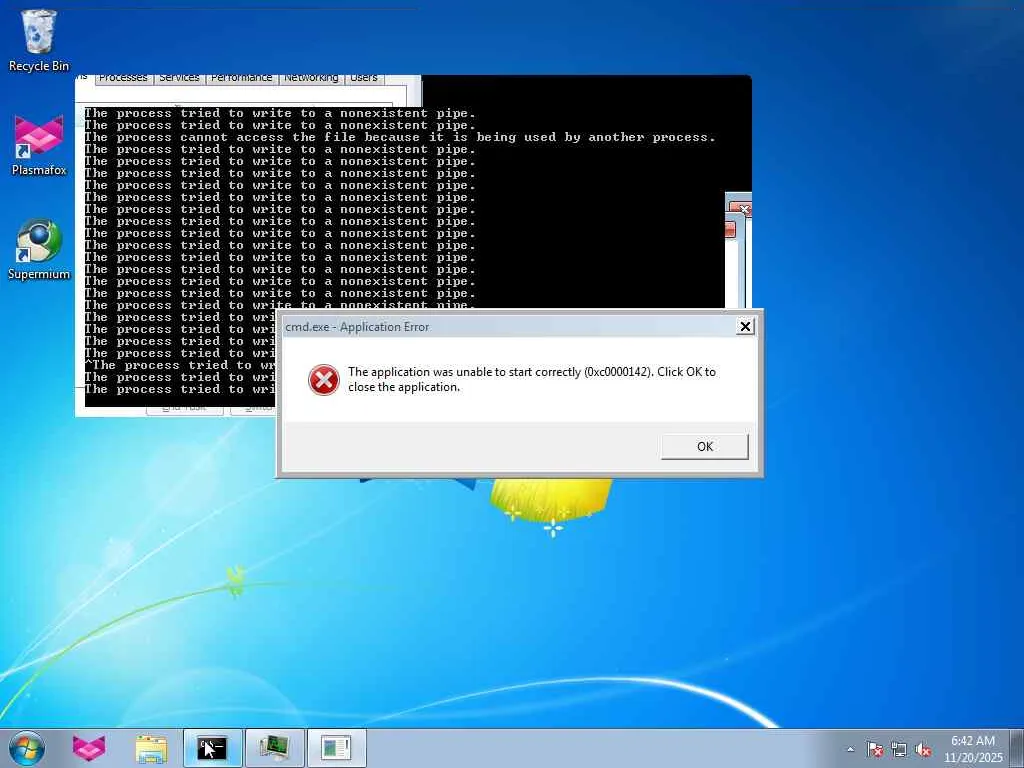Select the Supermium desktop shortcut

click(x=39, y=249)
